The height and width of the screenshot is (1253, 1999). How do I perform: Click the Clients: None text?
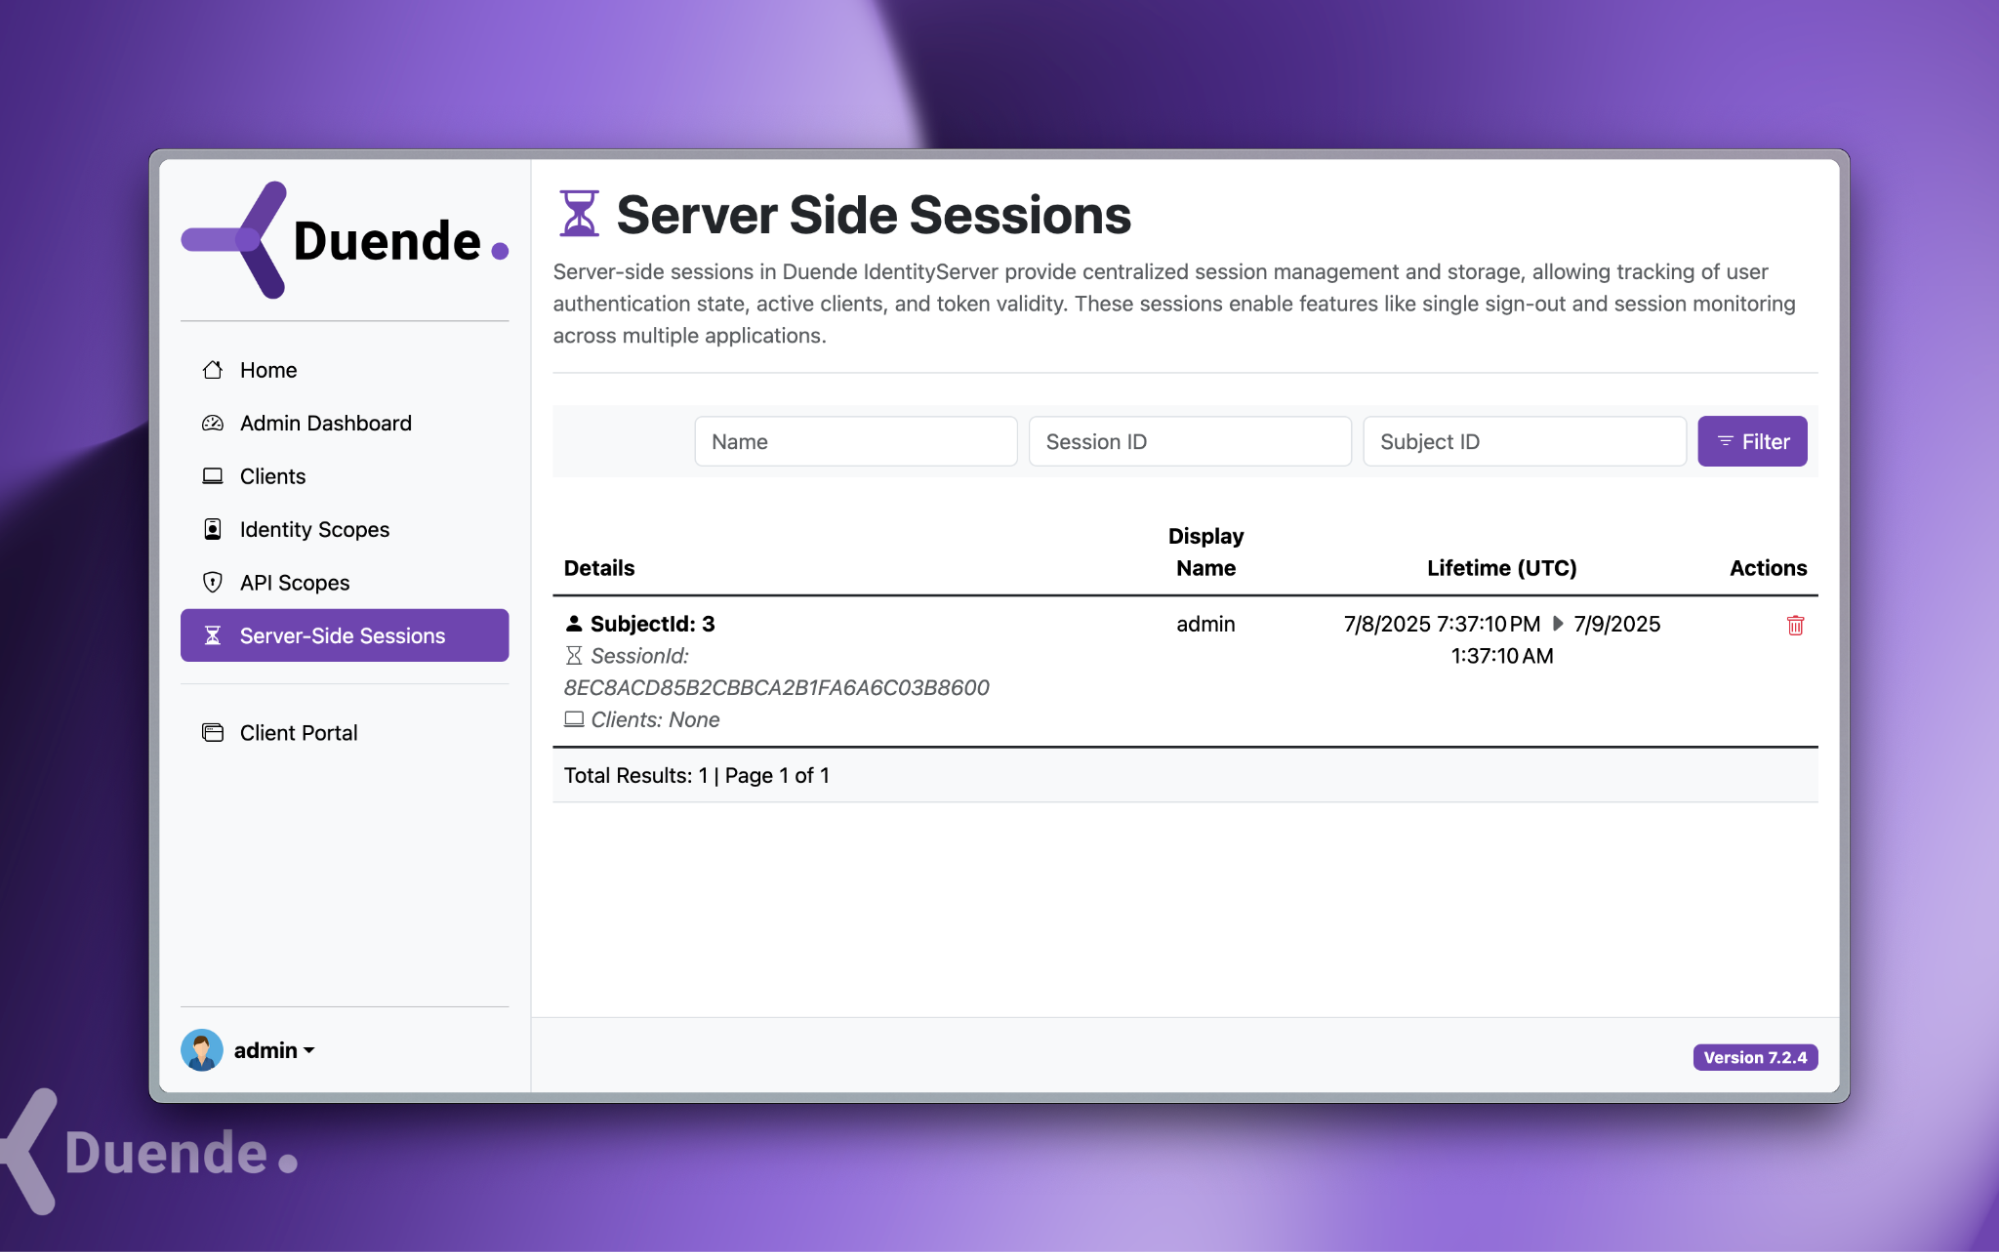click(655, 719)
